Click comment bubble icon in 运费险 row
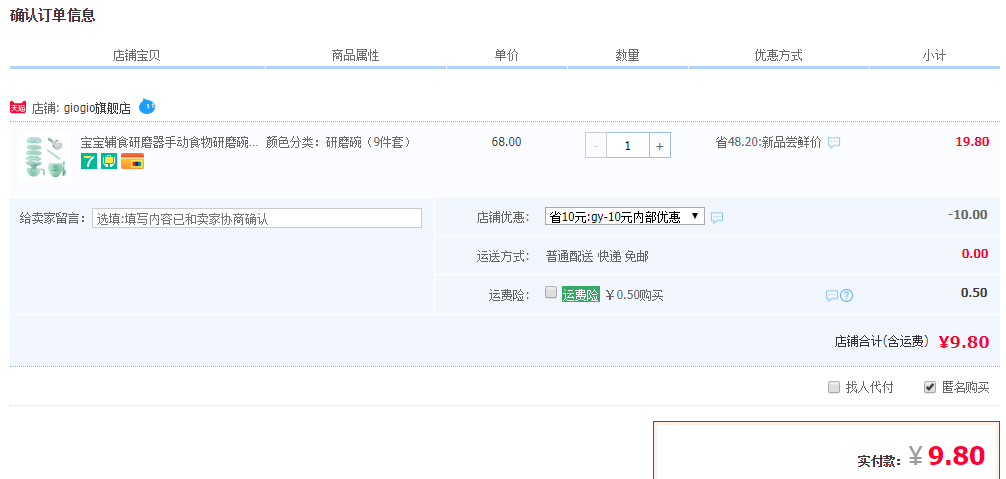 click(831, 295)
